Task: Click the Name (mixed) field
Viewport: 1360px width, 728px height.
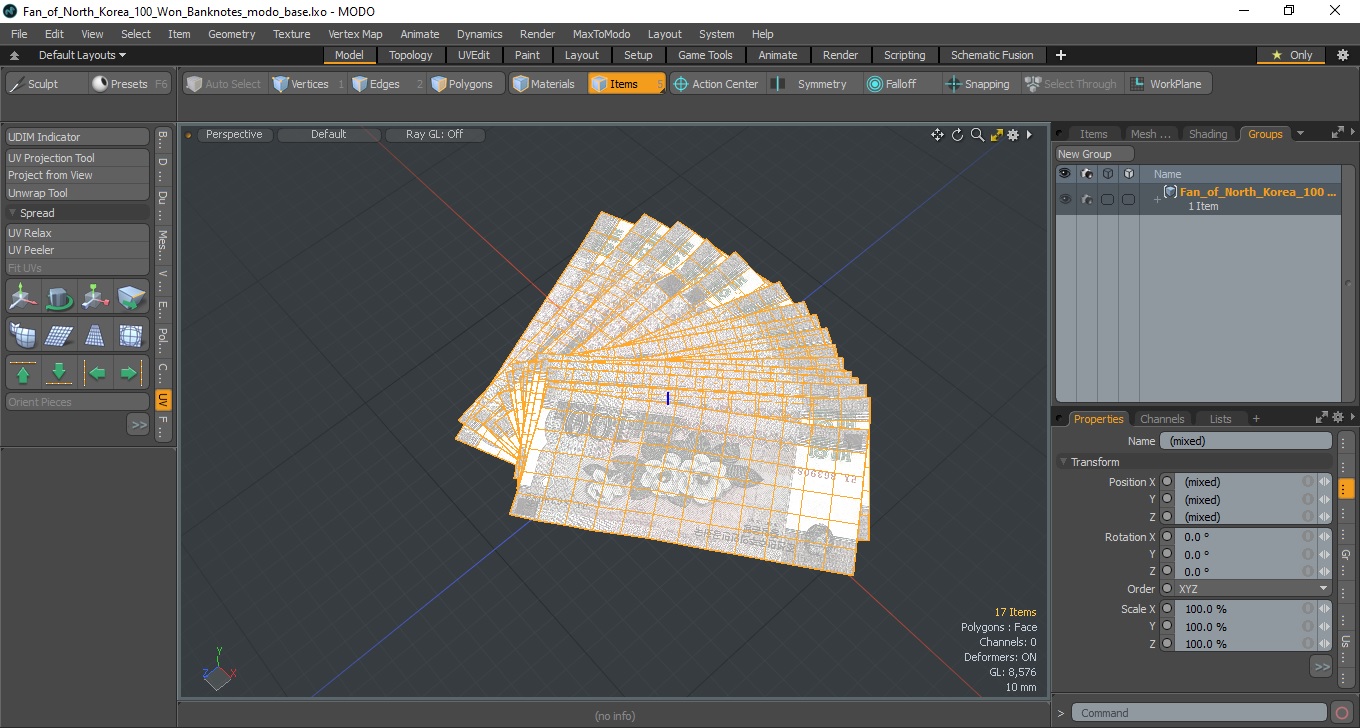Action: 1246,441
